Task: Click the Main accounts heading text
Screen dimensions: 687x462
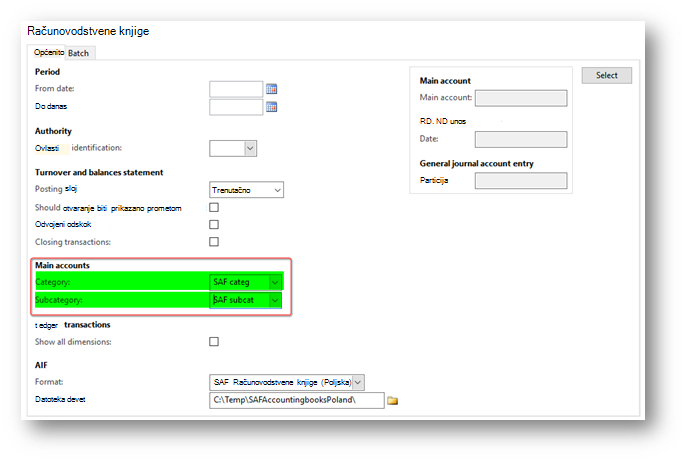Action: pyautogui.click(x=62, y=265)
